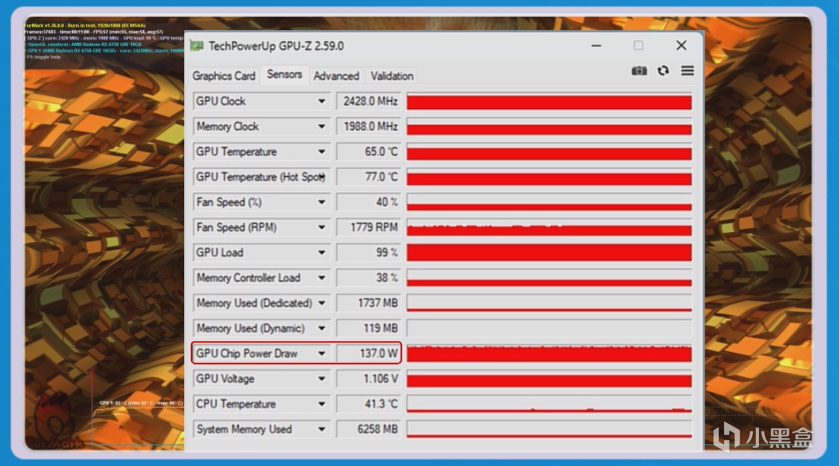Open the Advanced tab

[x=336, y=76]
